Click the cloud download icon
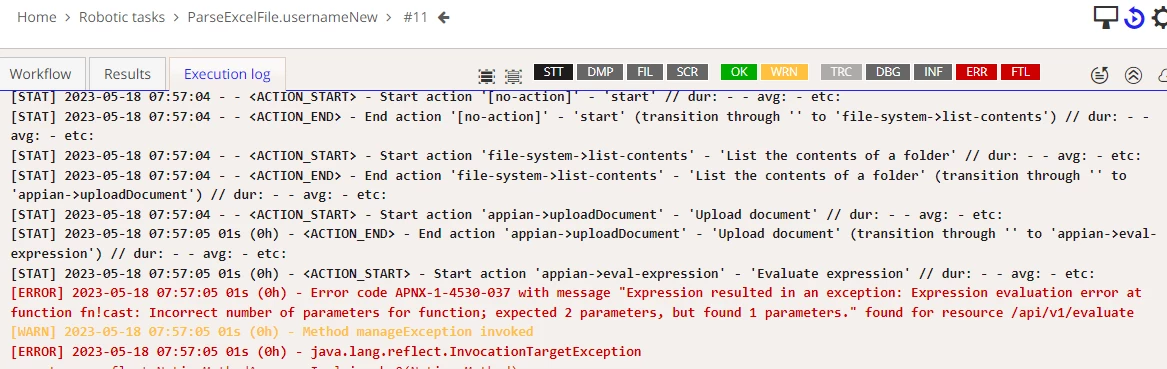 pyautogui.click(x=1162, y=74)
